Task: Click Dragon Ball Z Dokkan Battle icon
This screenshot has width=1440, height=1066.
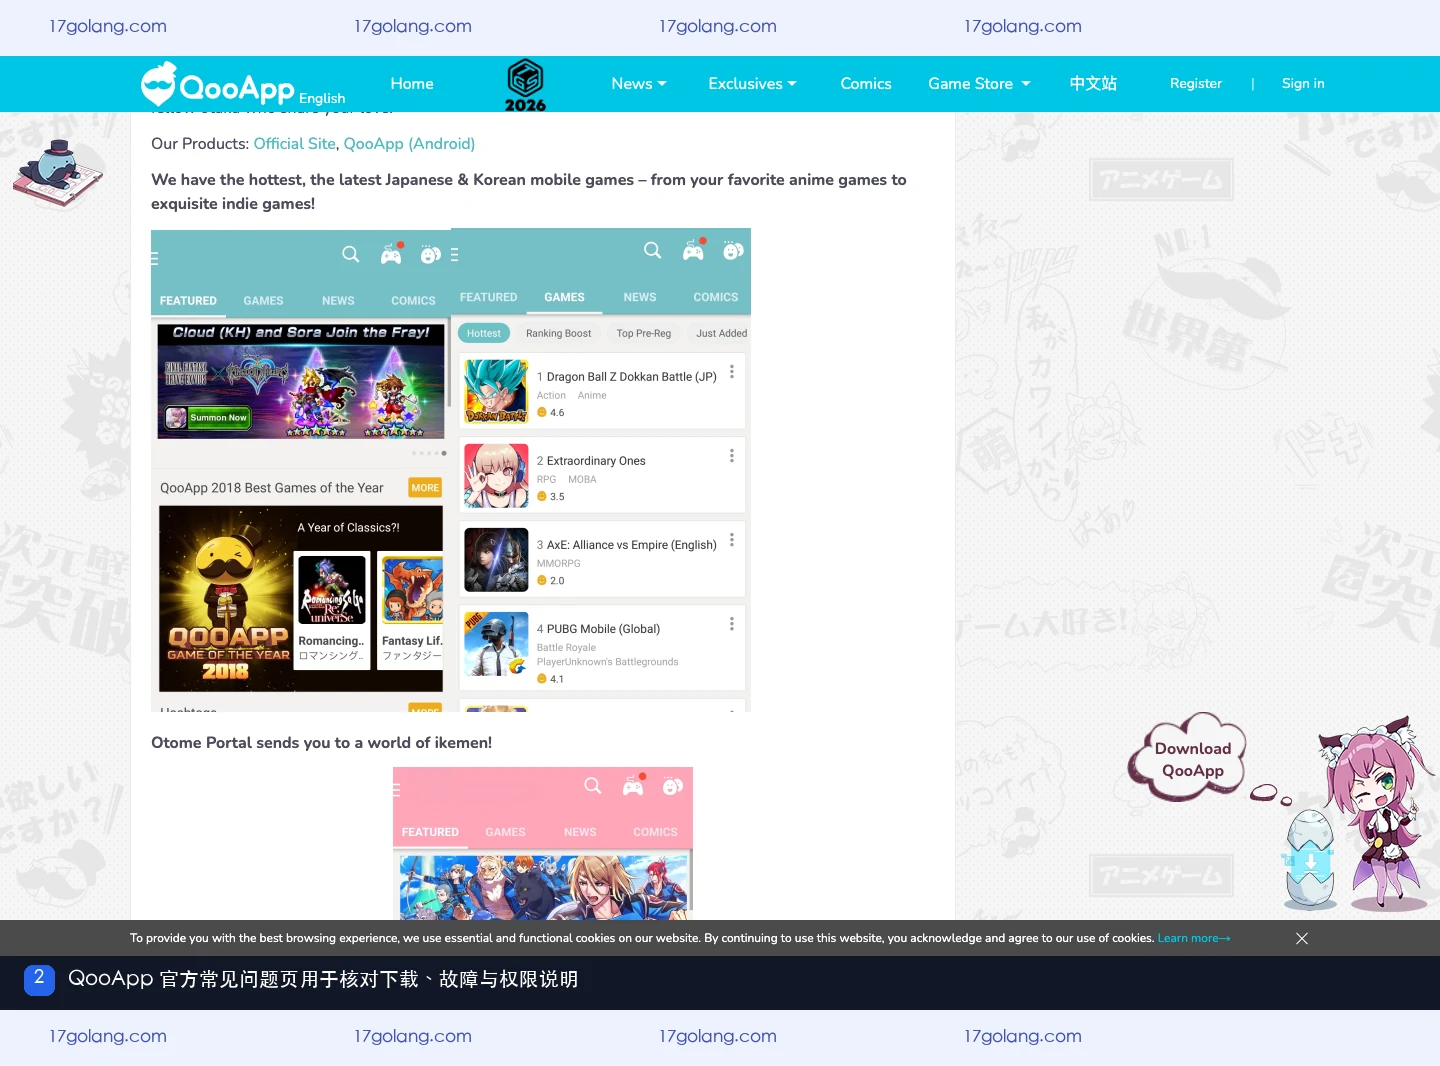Action: pos(496,392)
